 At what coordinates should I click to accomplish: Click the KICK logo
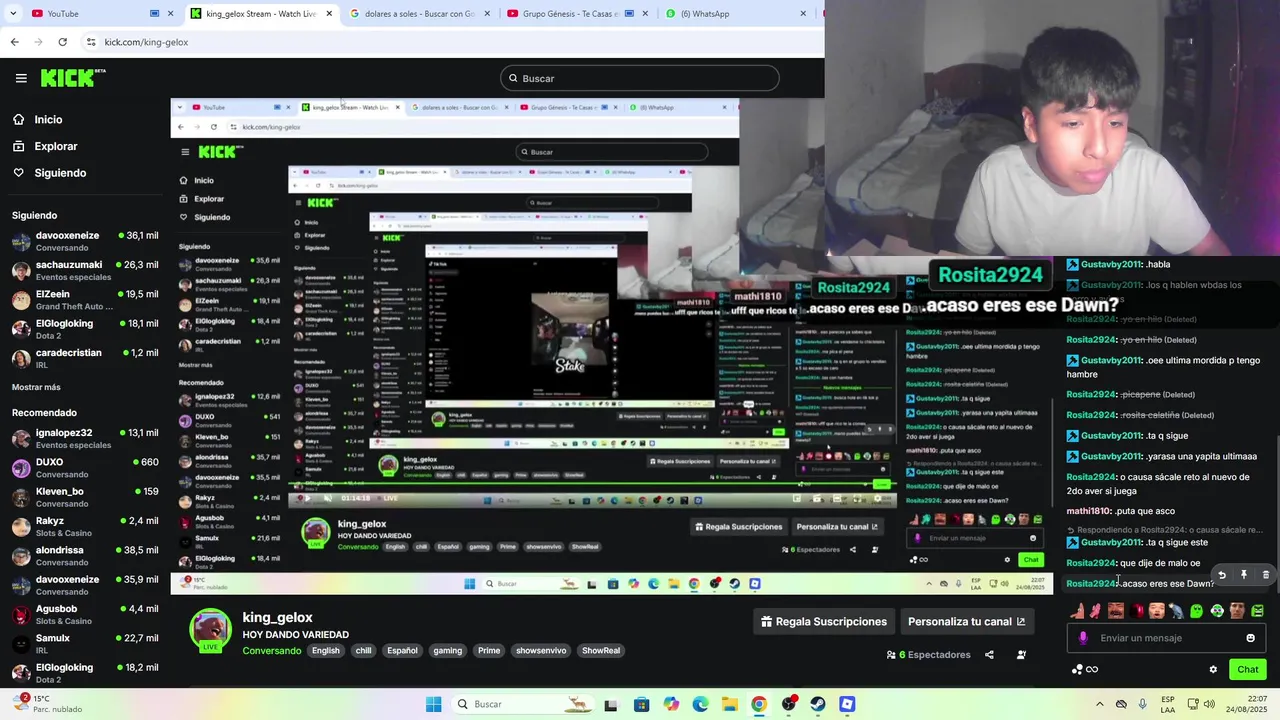73,78
